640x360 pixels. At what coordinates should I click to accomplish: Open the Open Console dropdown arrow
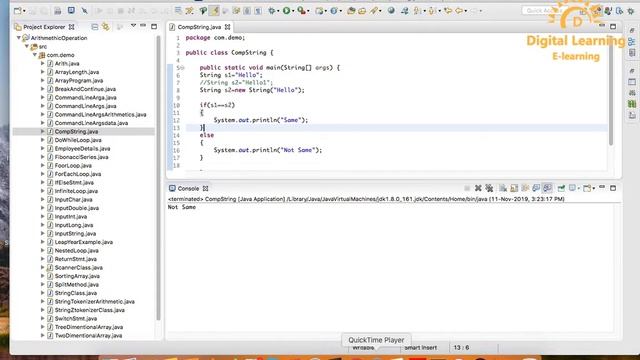tap(593, 188)
